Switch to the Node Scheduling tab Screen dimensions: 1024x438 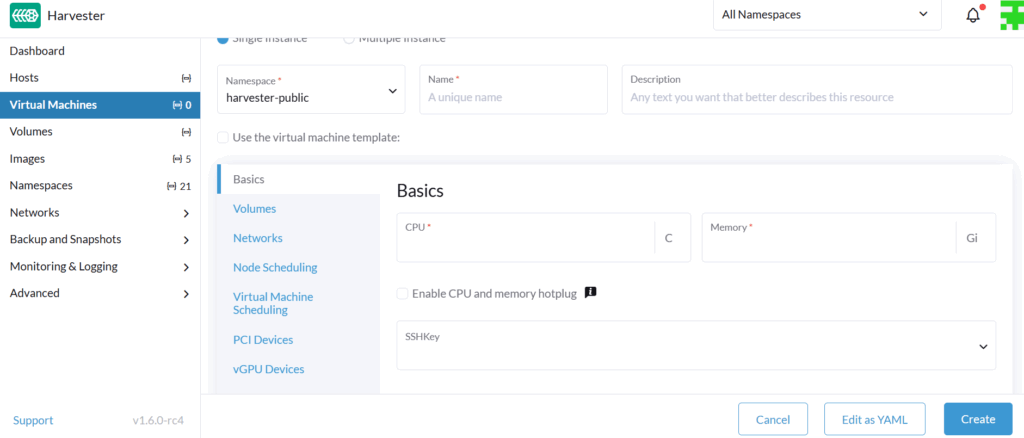tap(275, 268)
